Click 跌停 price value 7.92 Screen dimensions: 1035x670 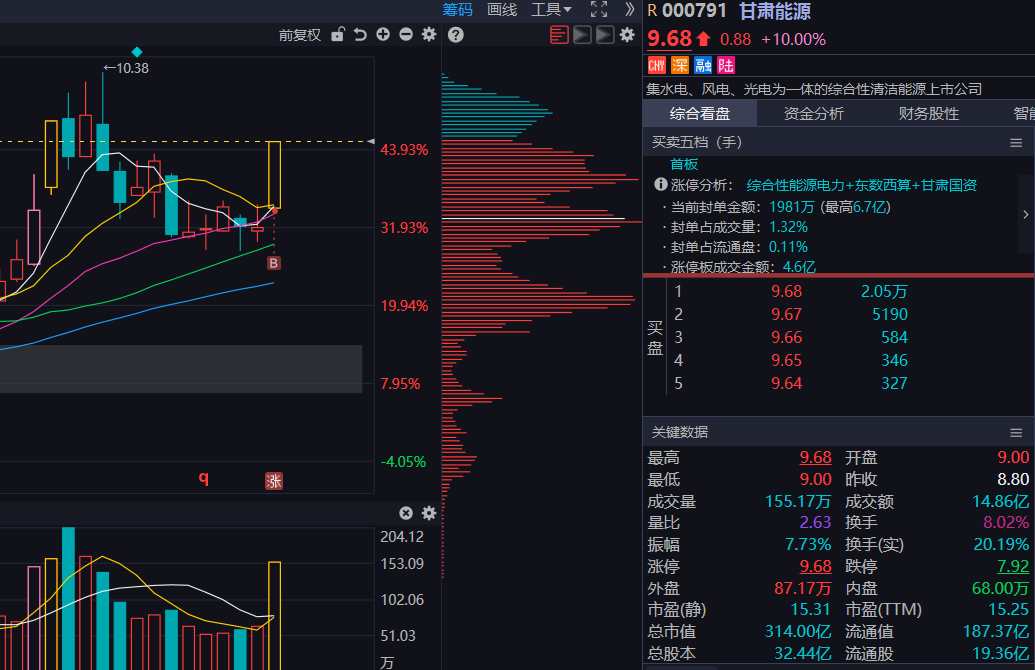pyautogui.click(x=1013, y=566)
